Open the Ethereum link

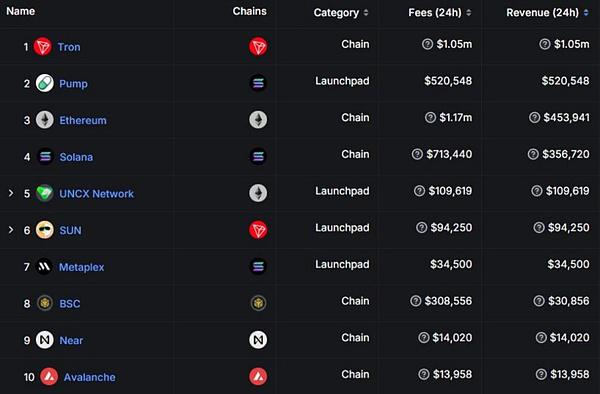[x=83, y=120]
